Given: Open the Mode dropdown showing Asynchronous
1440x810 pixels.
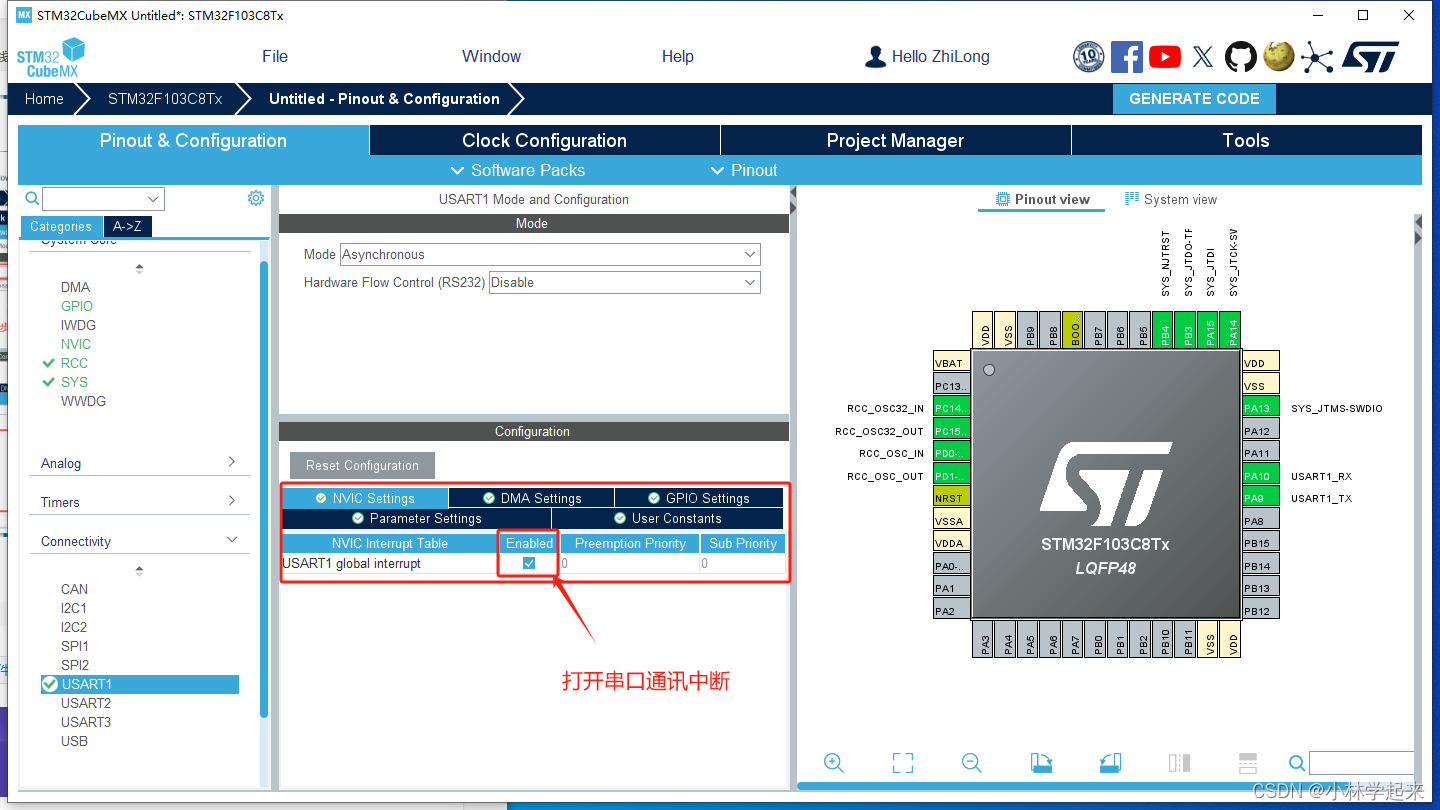Looking at the screenshot, I should [x=749, y=254].
